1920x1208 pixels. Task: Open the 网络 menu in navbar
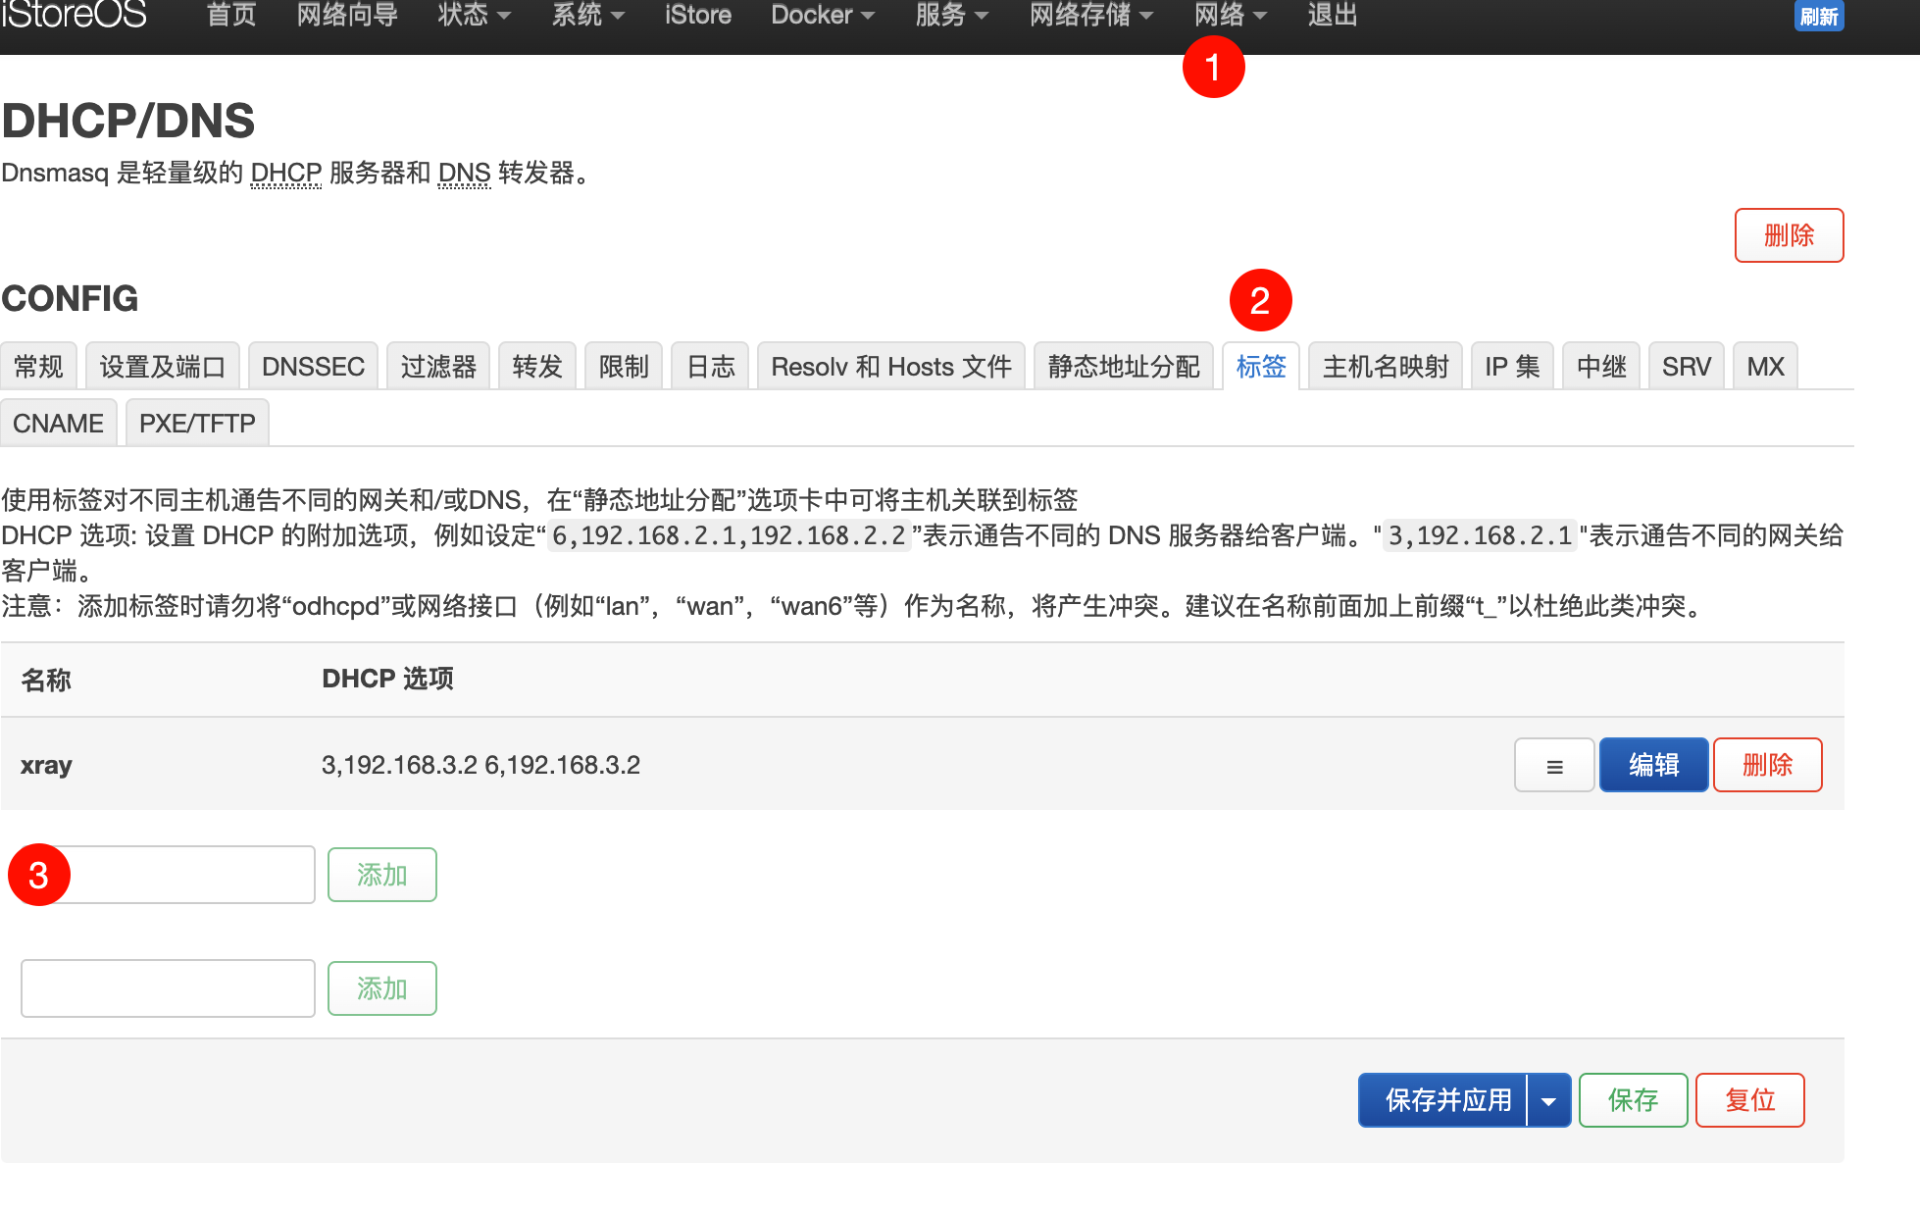coord(1230,15)
